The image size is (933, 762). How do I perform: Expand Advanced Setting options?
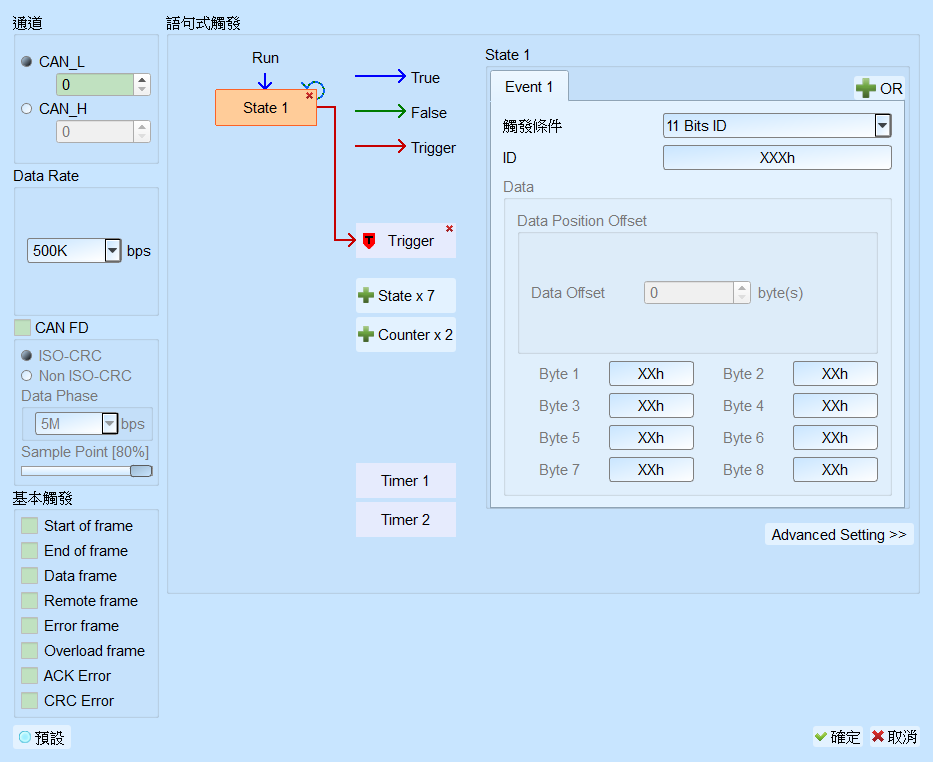tap(839, 535)
